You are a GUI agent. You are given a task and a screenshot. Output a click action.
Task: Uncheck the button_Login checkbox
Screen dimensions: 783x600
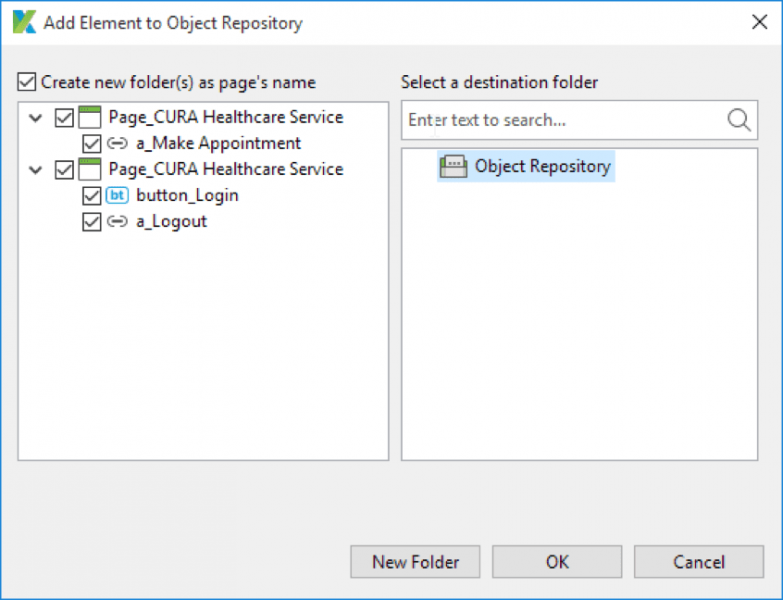[92, 195]
